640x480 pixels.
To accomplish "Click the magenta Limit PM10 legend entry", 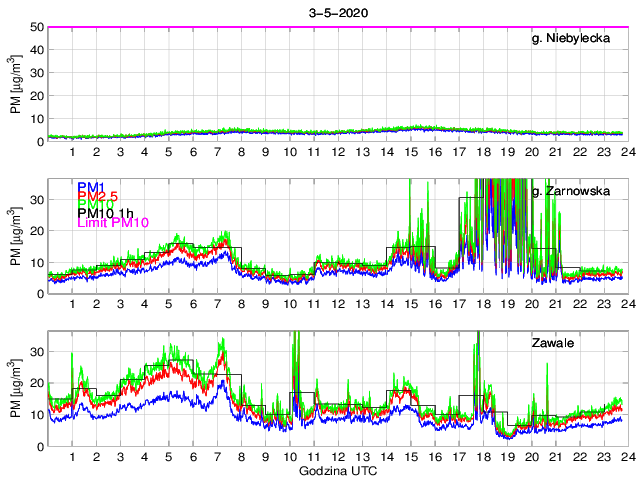I will click(x=112, y=234).
